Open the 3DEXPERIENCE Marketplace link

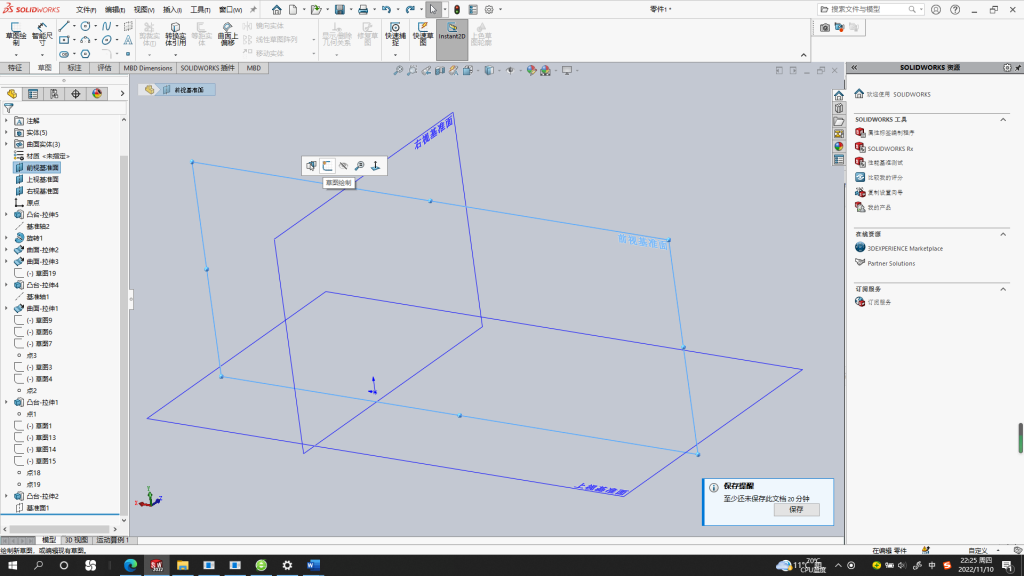tap(905, 249)
